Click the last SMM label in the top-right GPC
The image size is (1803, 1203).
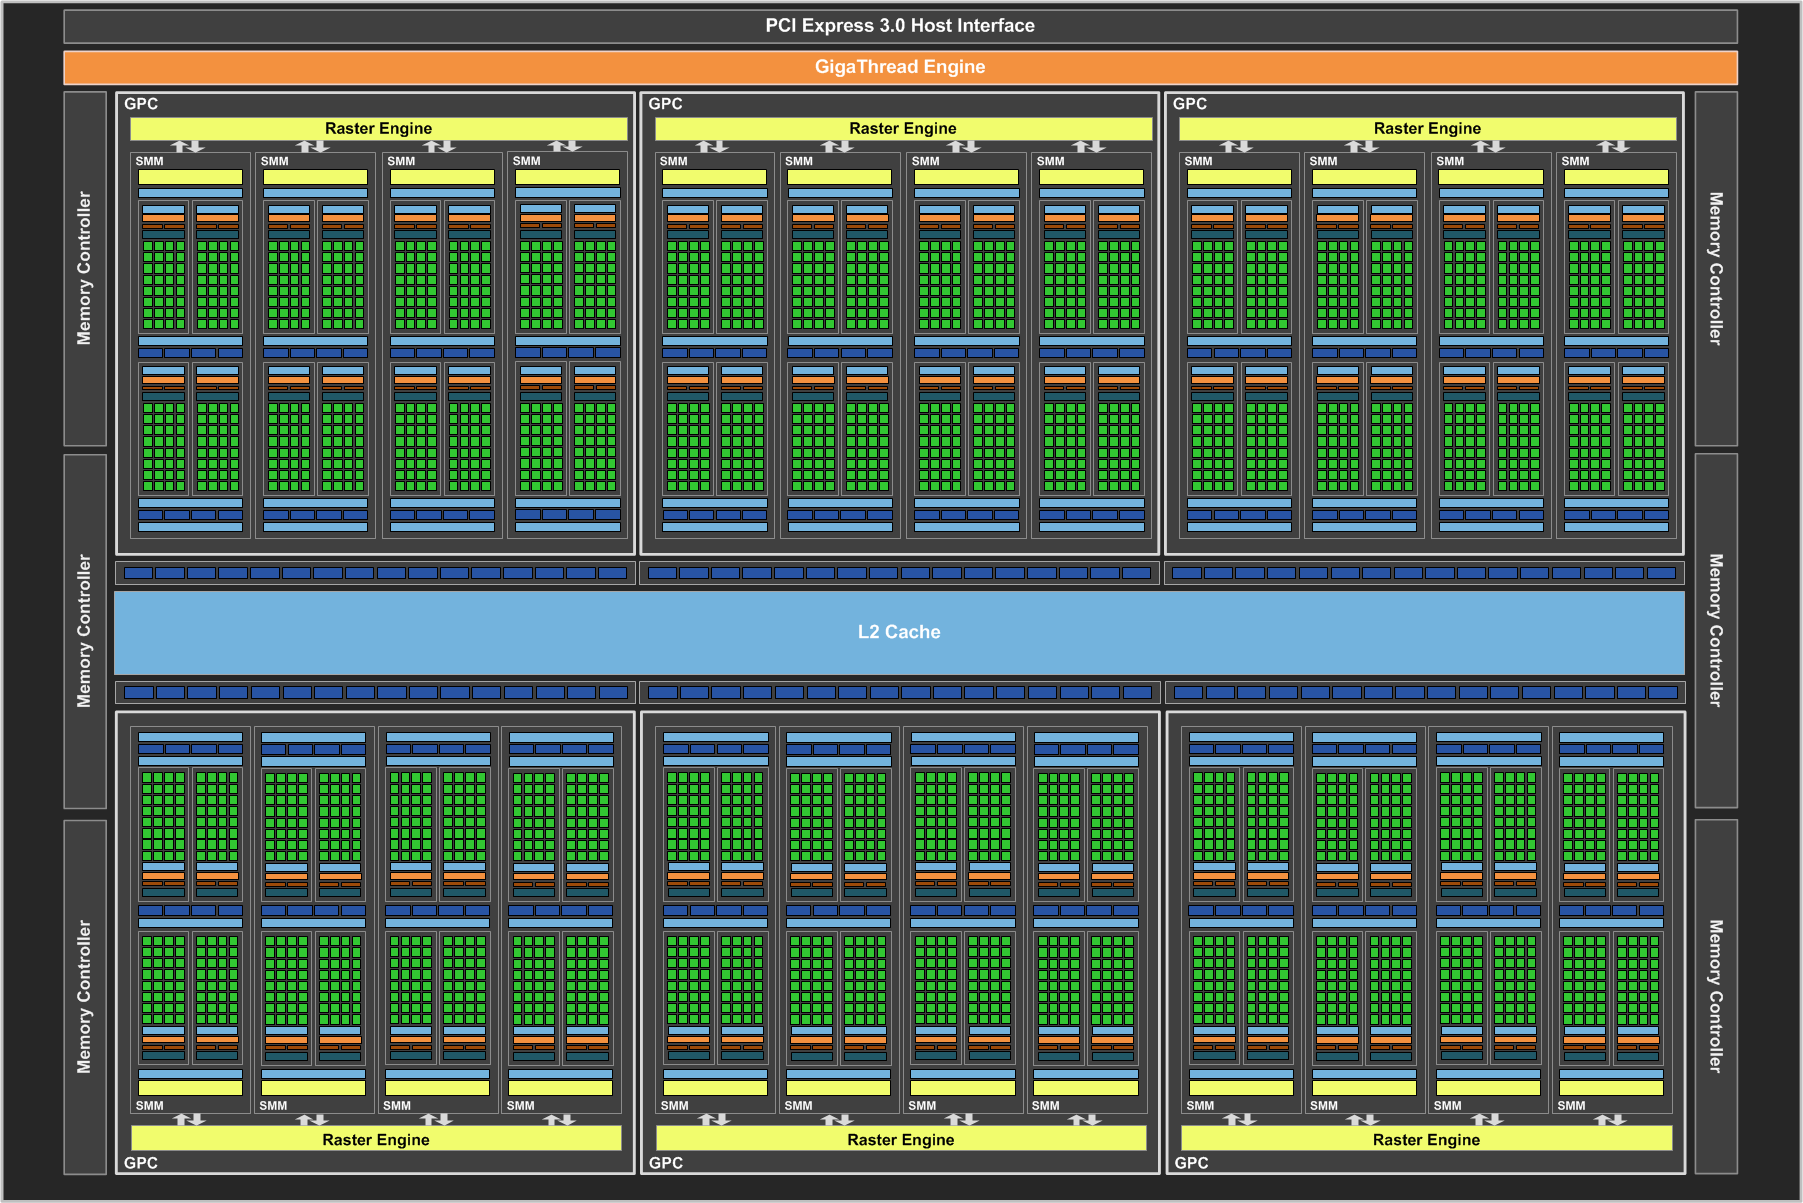[1575, 161]
